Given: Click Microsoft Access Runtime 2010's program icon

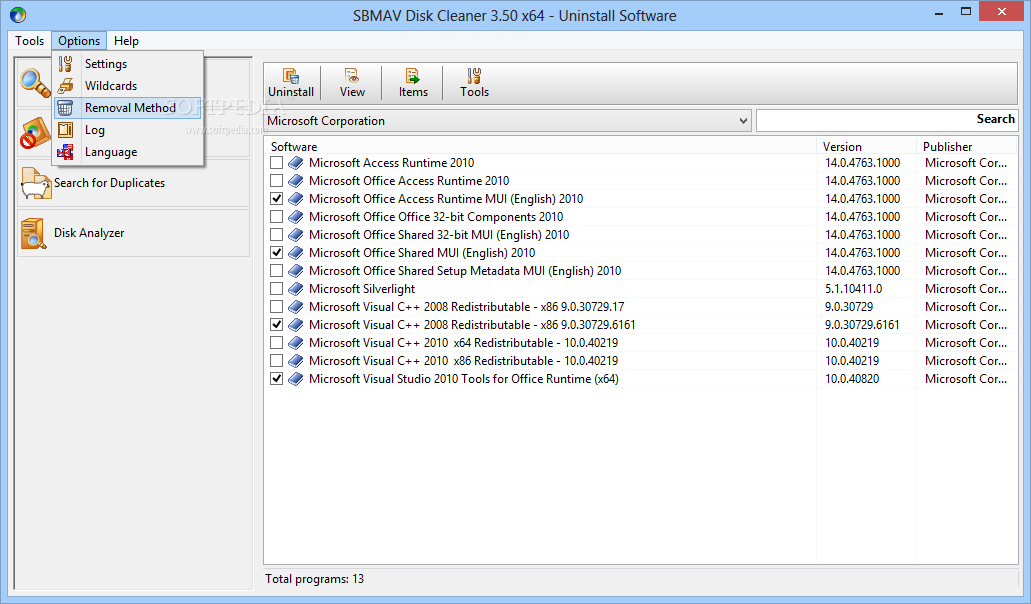Looking at the screenshot, I should click(x=296, y=162).
